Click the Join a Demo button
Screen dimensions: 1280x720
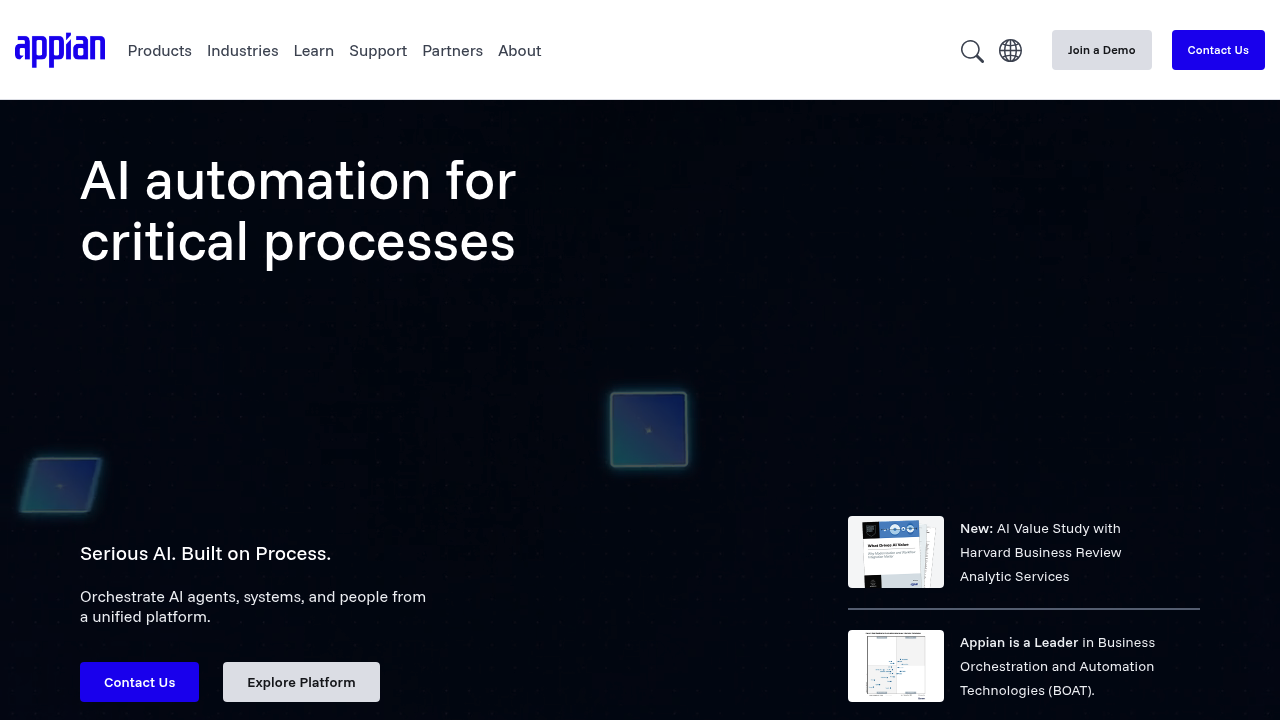tap(1102, 50)
